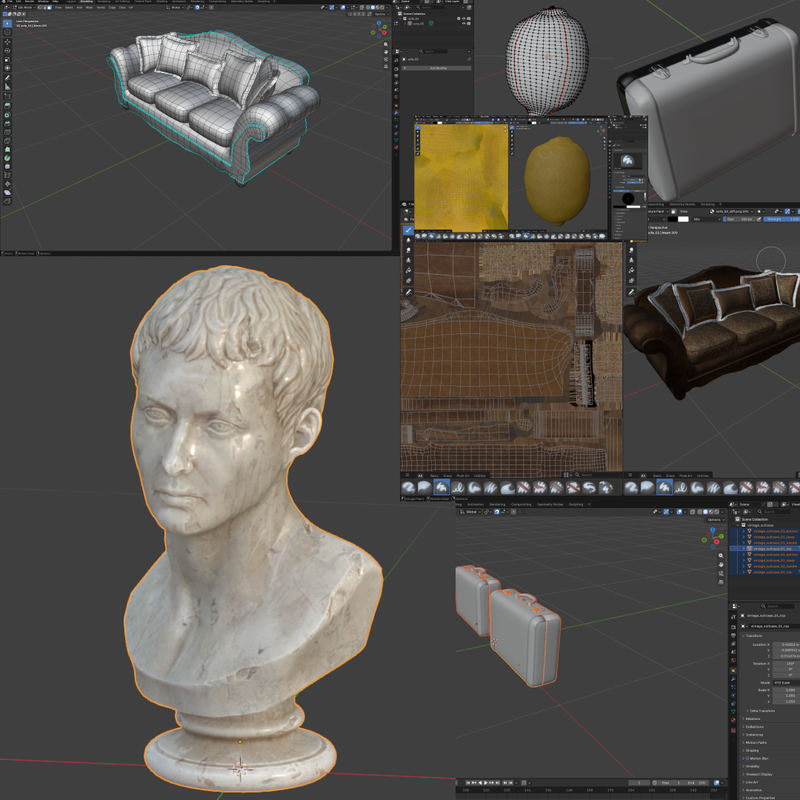The image size is (800, 800).
Task: Toggle X-ray button in suitcase viewport header
Action: pos(692,511)
